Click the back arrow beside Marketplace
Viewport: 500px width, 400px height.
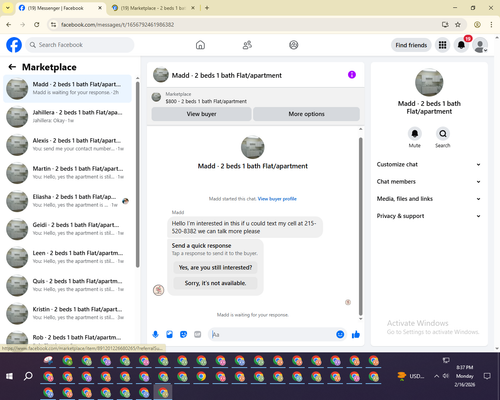[12, 67]
